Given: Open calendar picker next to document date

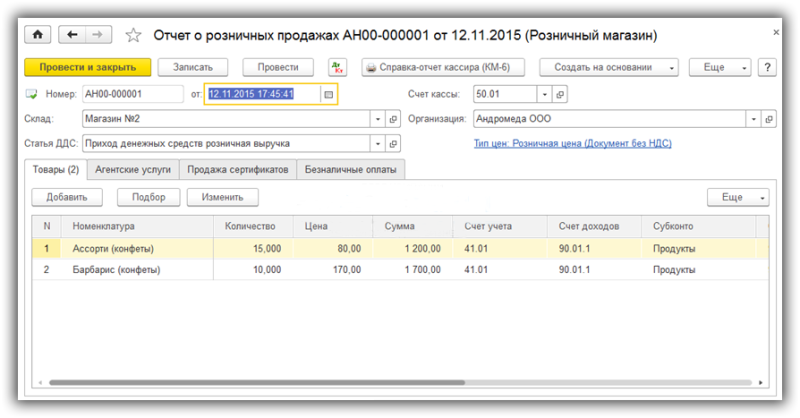Looking at the screenshot, I should [329, 94].
